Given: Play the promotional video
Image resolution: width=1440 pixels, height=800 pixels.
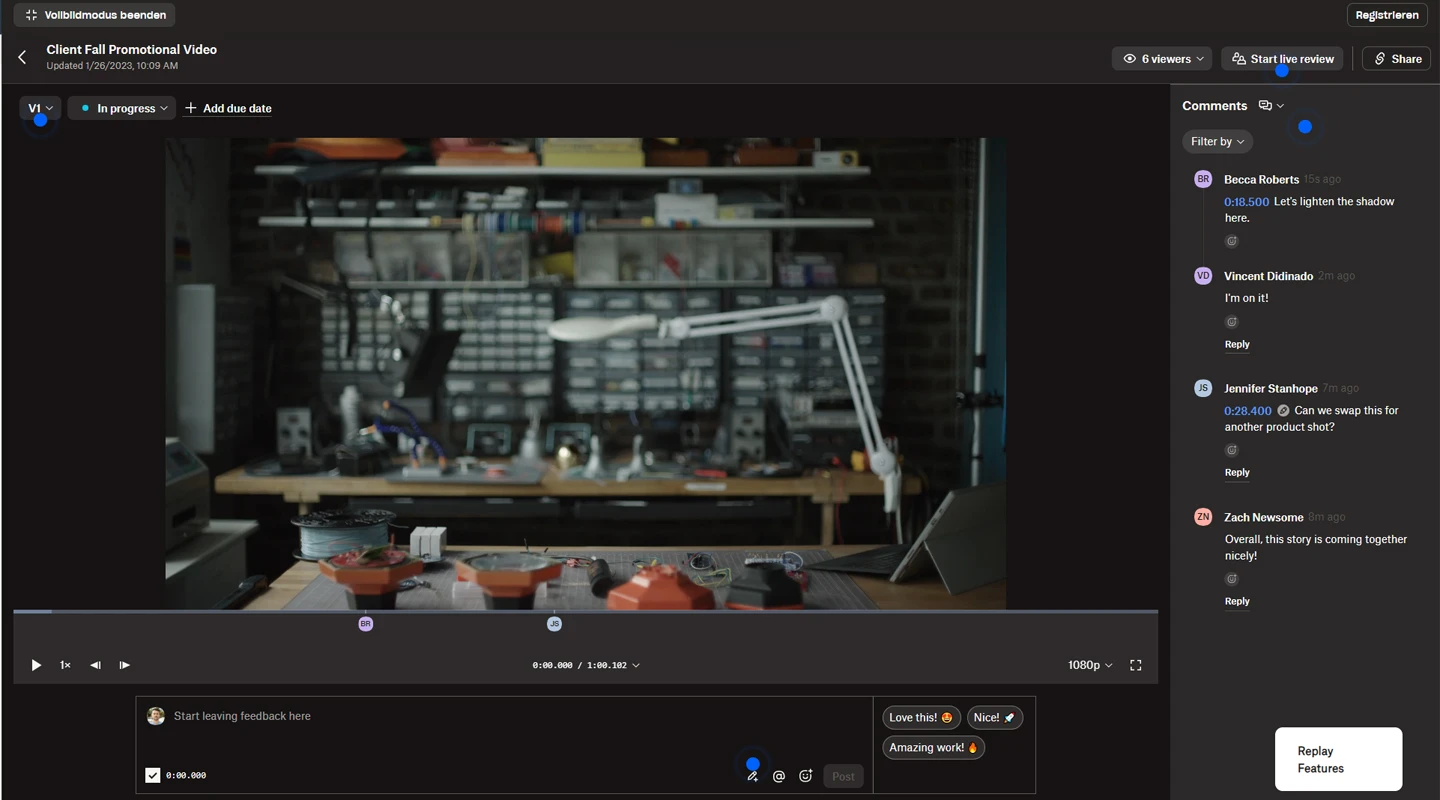Looking at the screenshot, I should tap(36, 665).
